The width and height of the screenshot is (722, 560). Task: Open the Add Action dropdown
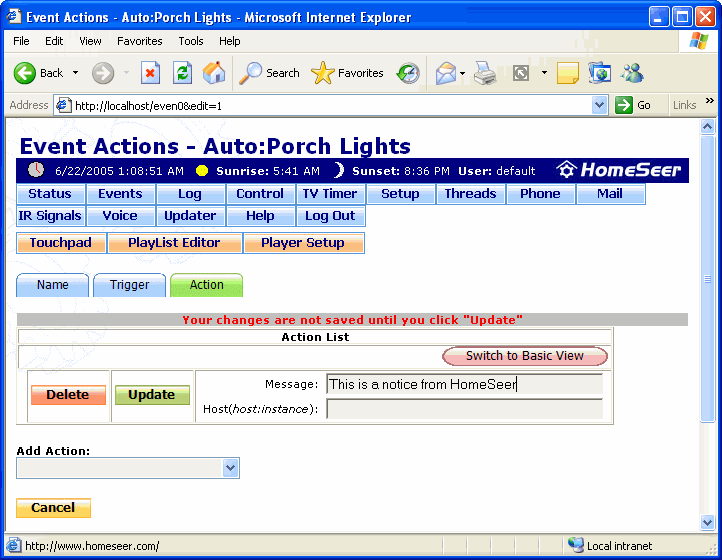pyautogui.click(x=231, y=468)
